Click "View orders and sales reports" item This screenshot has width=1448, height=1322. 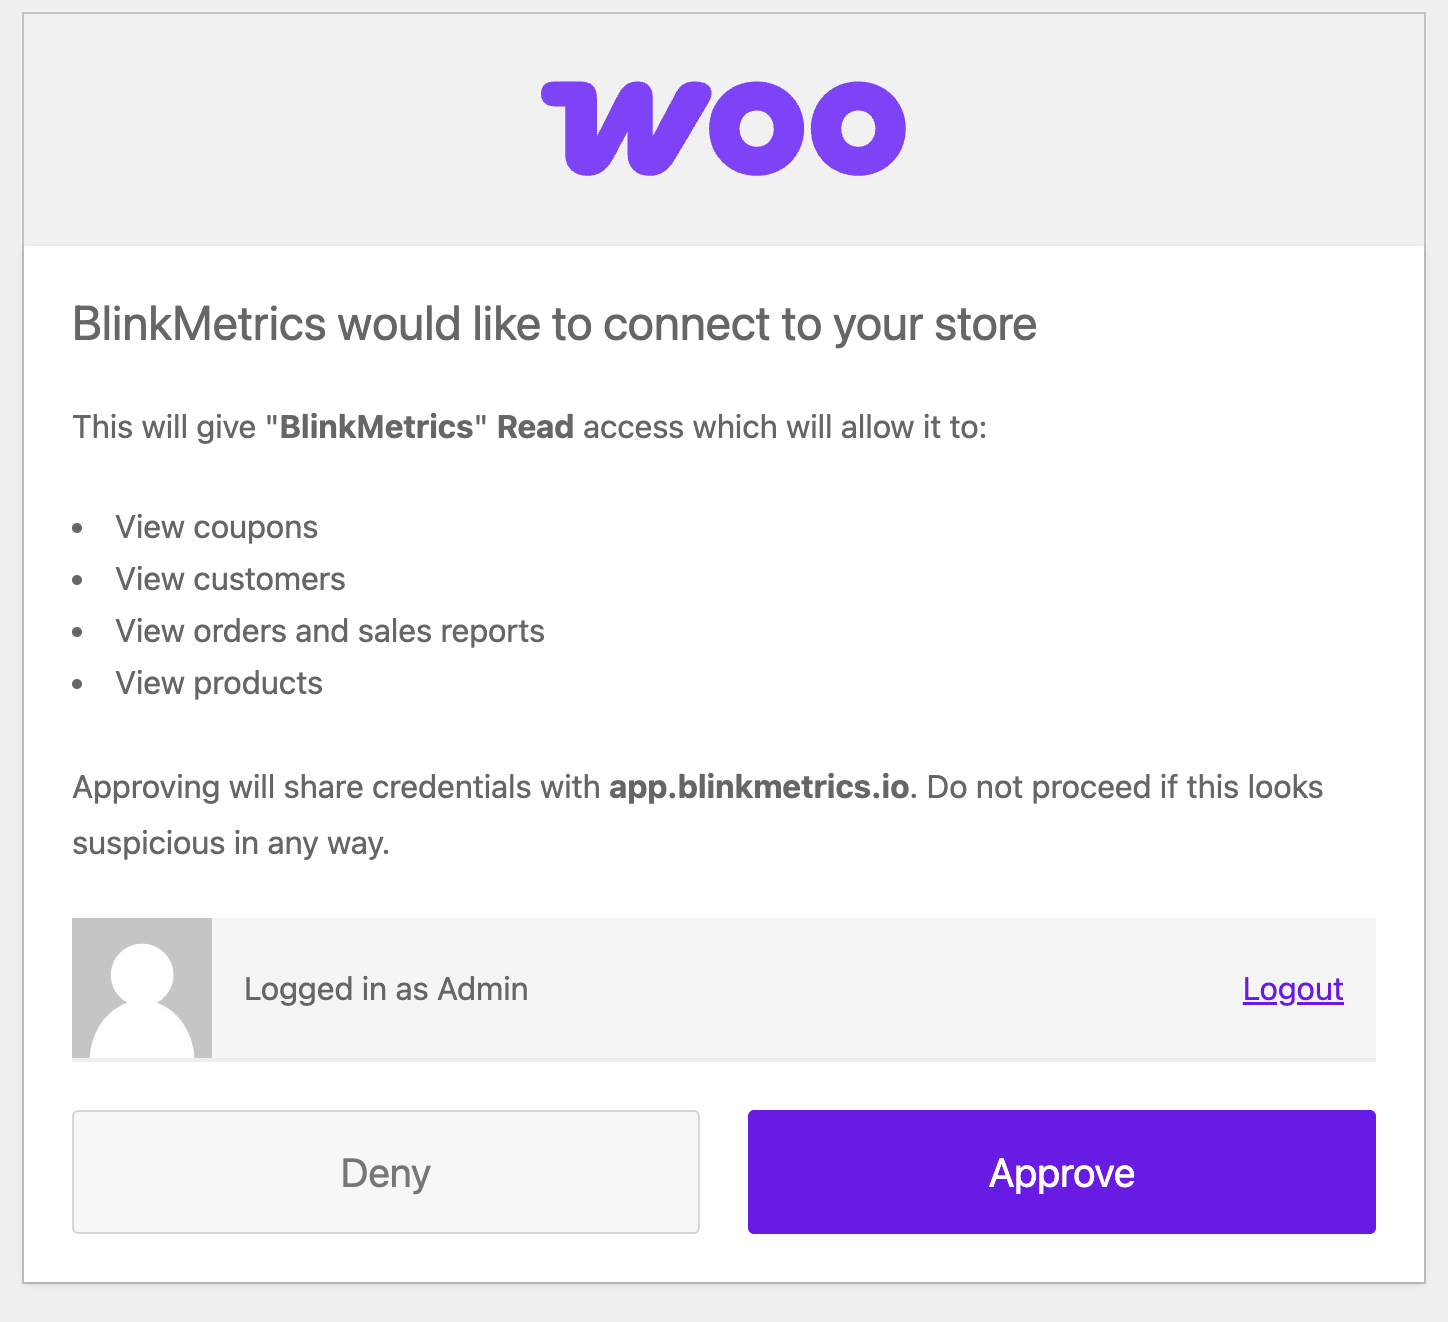tap(329, 631)
